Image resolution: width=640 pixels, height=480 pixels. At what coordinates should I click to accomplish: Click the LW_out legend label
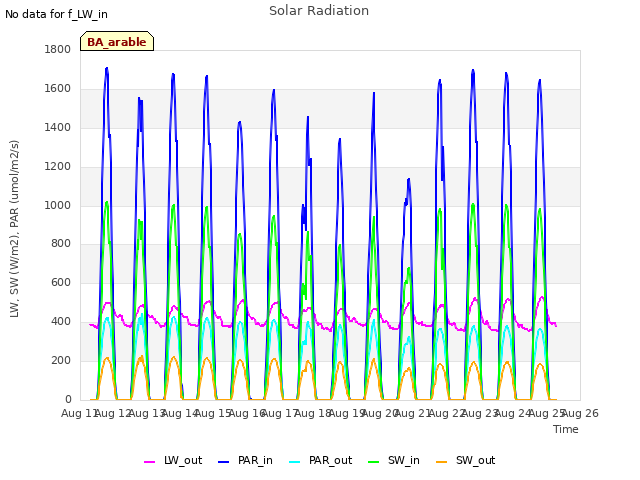(x=183, y=461)
